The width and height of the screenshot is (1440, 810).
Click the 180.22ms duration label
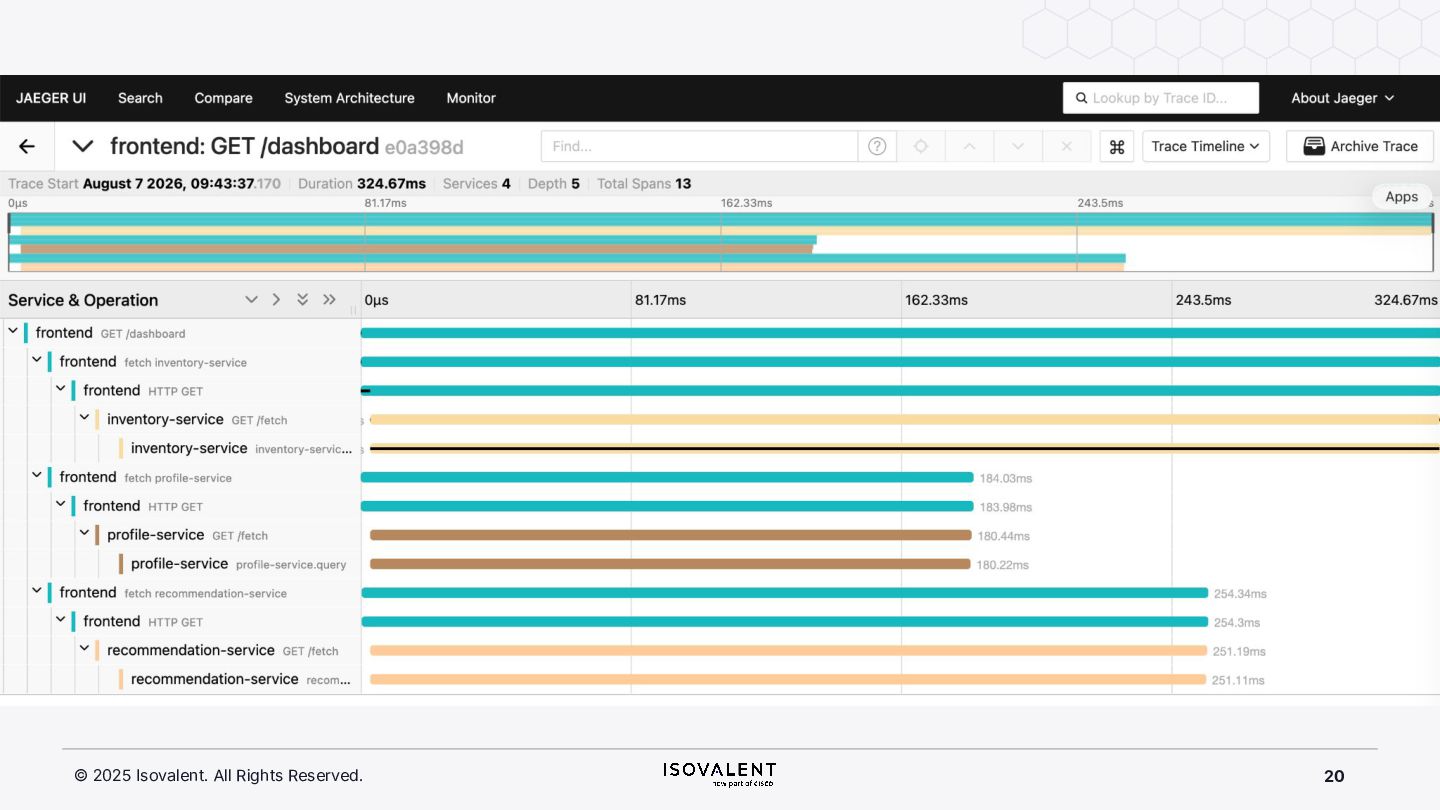(1003, 565)
